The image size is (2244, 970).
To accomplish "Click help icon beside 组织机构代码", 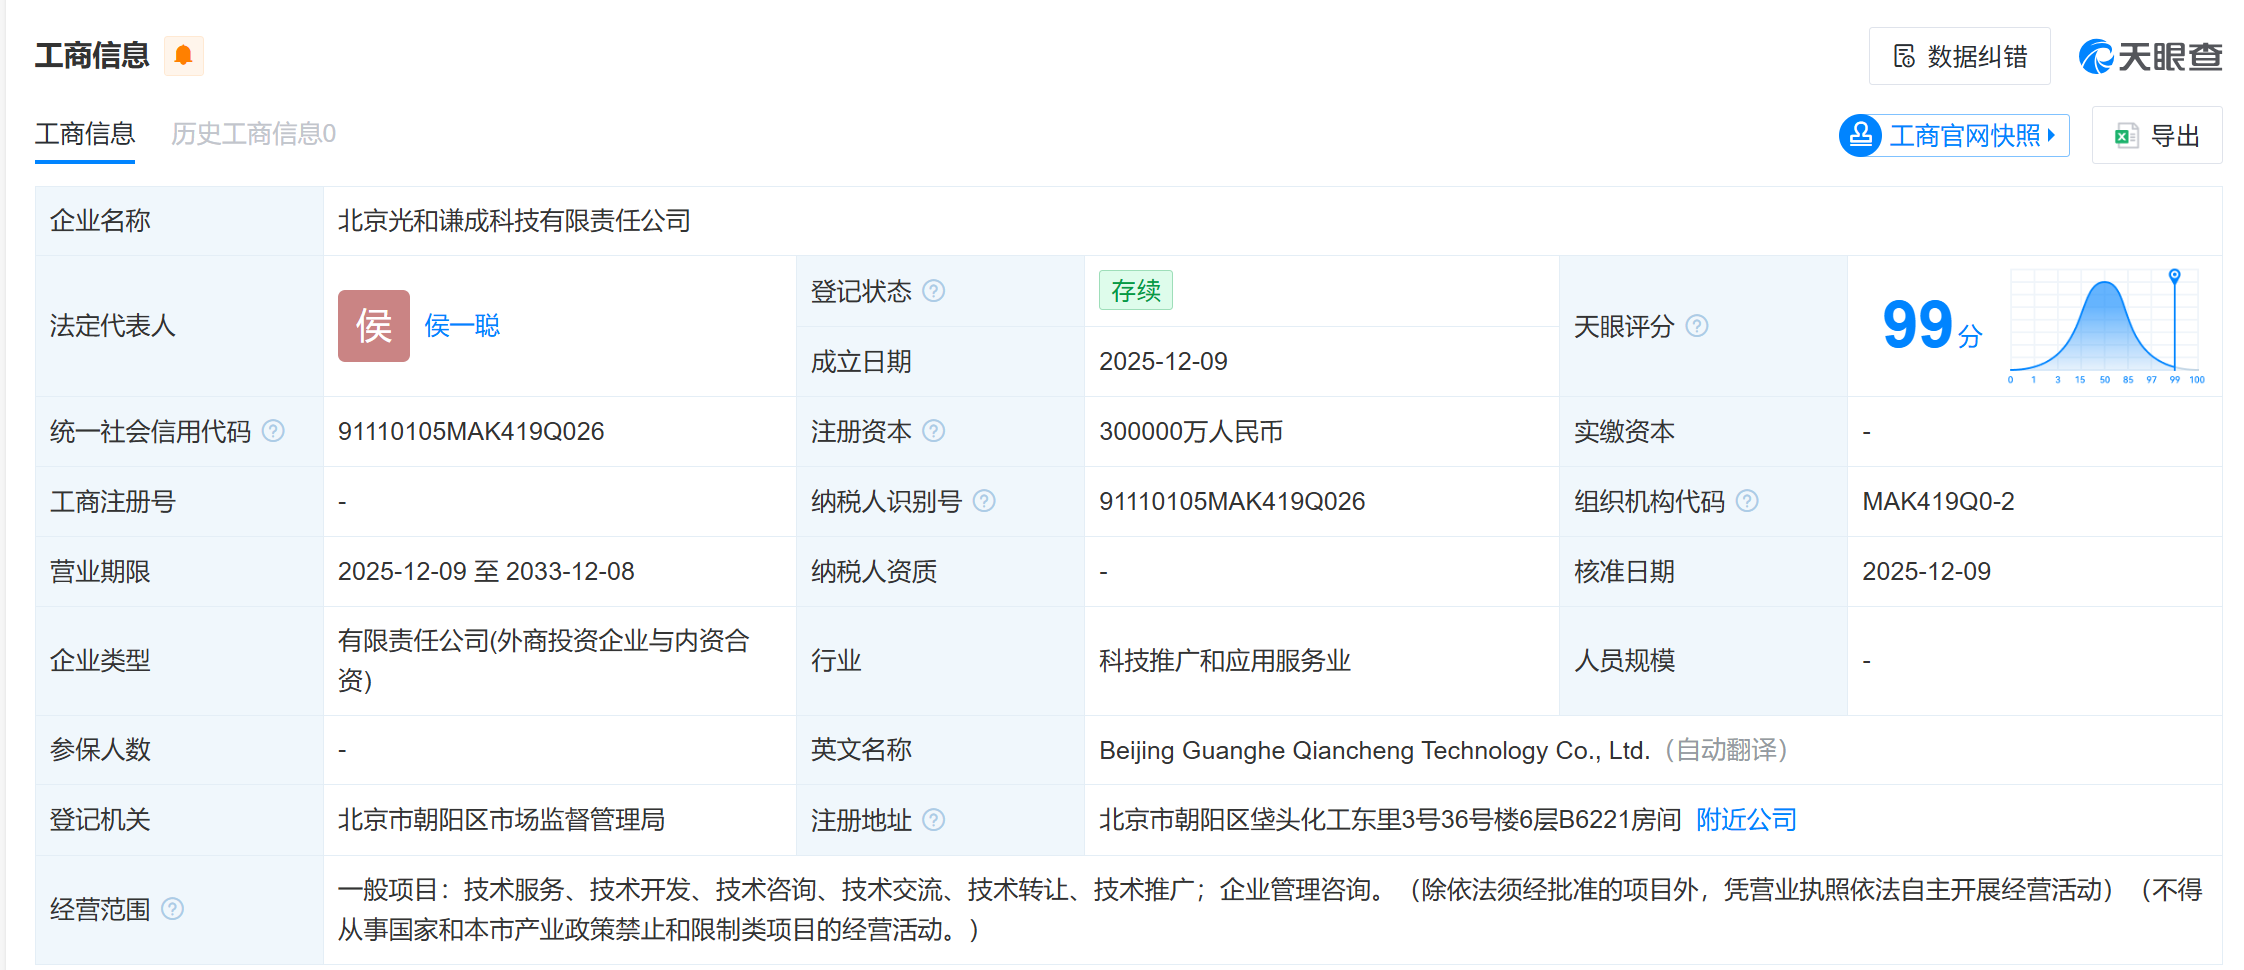I will click(x=1747, y=501).
